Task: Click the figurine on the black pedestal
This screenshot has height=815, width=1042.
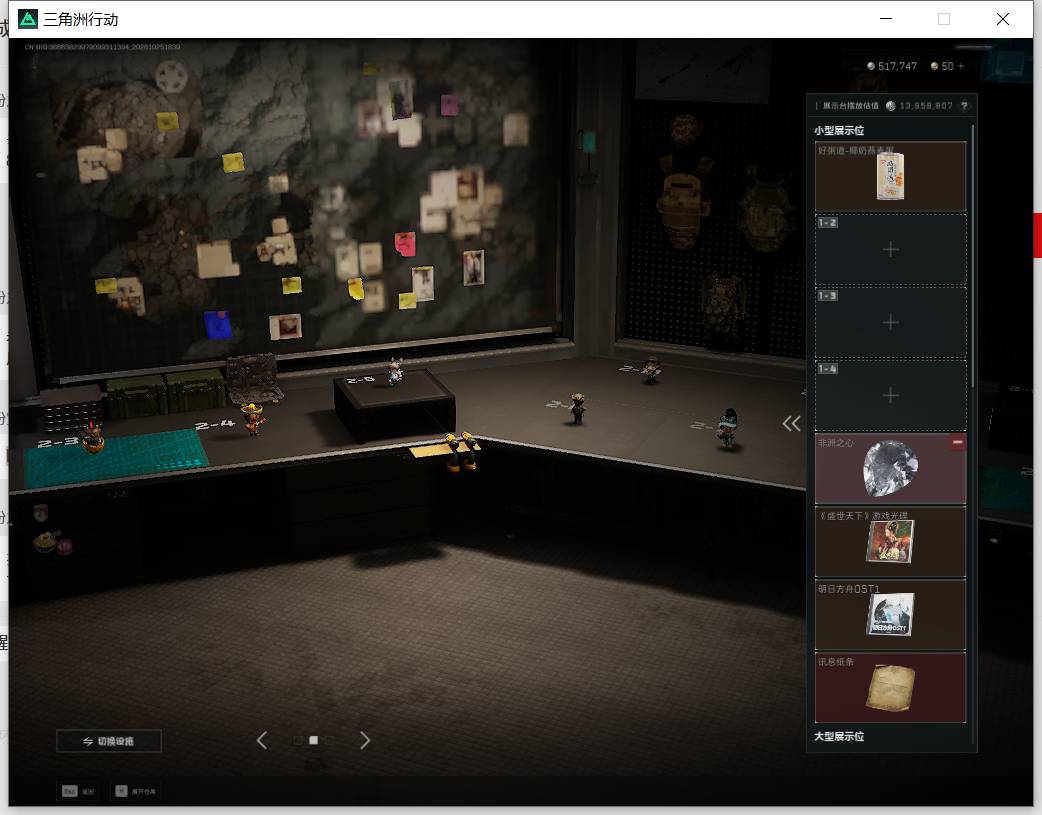Action: pos(395,370)
